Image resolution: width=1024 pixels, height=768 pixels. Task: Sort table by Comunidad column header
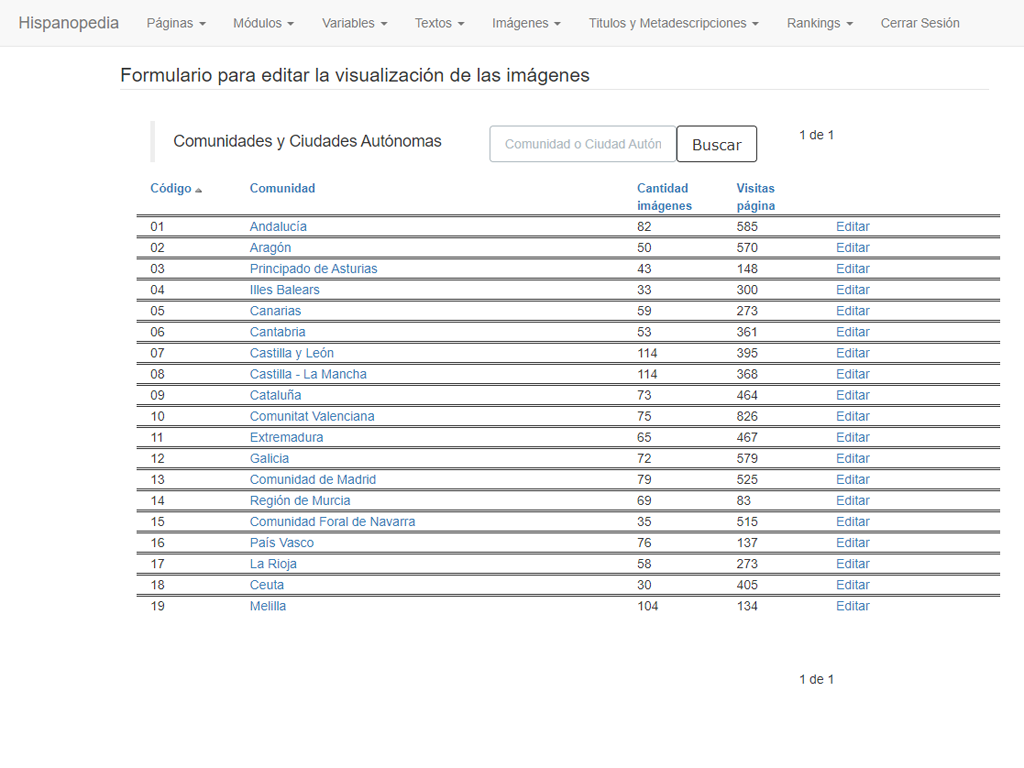click(282, 188)
